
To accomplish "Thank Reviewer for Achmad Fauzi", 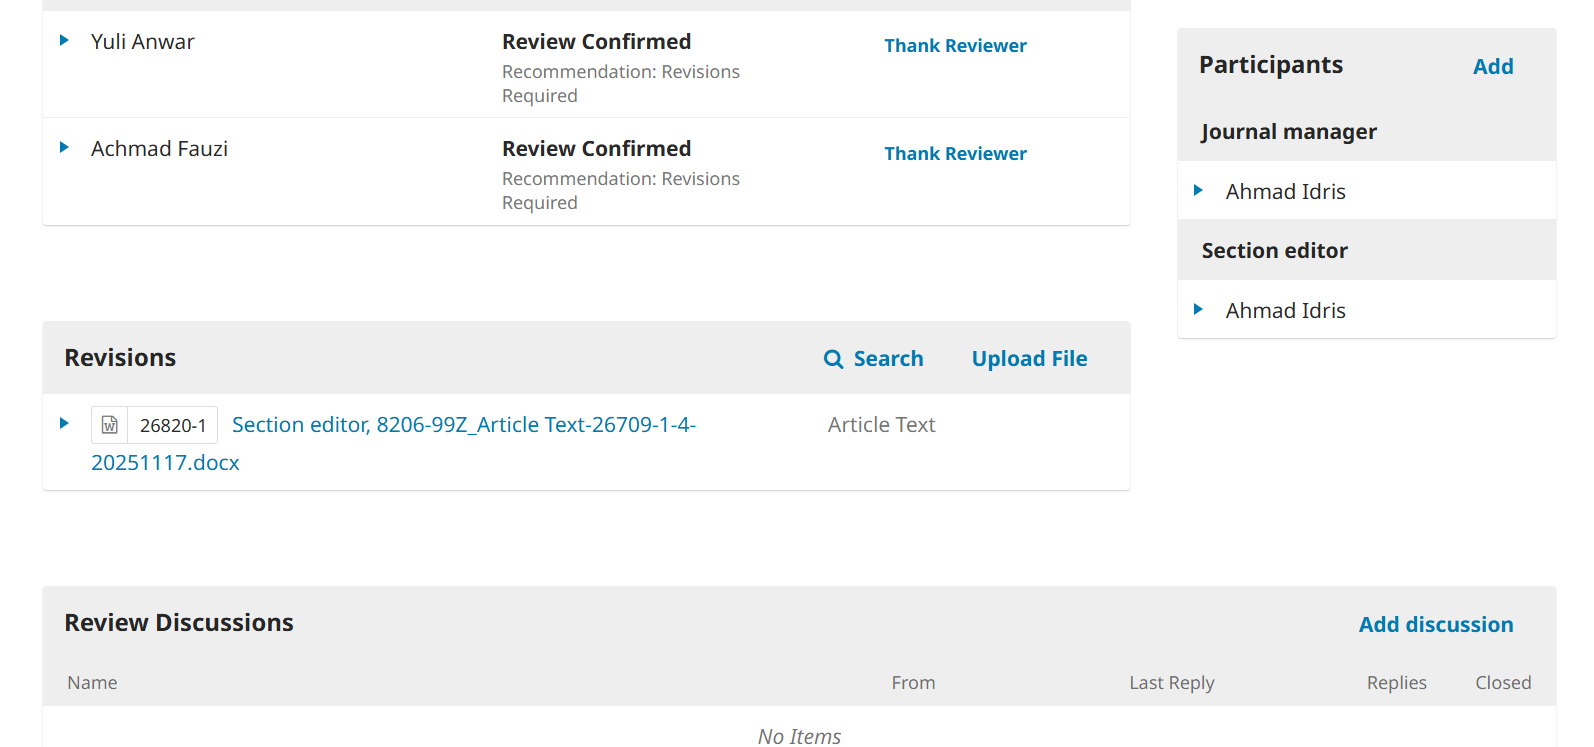I will tap(955, 154).
